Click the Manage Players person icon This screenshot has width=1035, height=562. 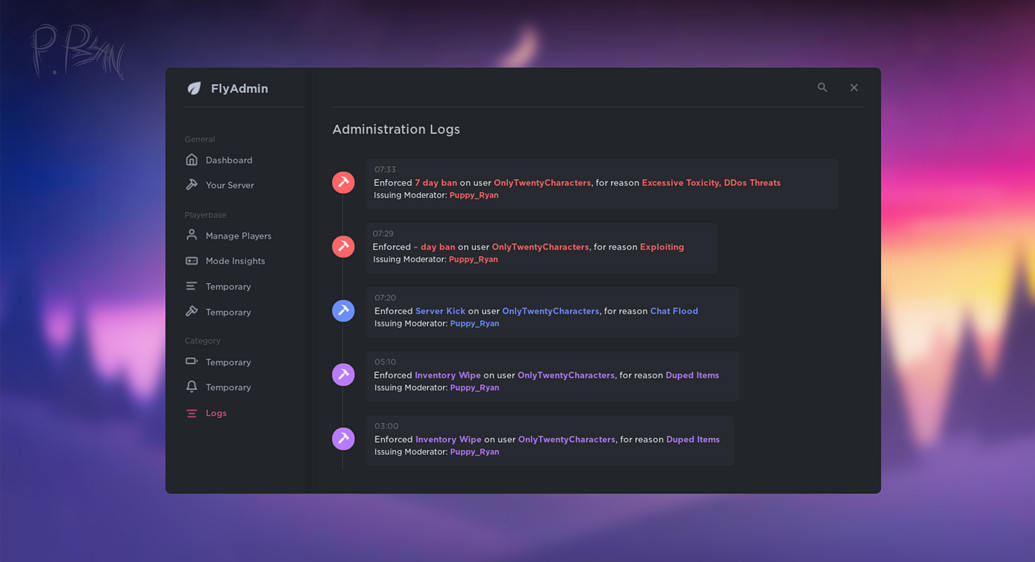(x=191, y=235)
